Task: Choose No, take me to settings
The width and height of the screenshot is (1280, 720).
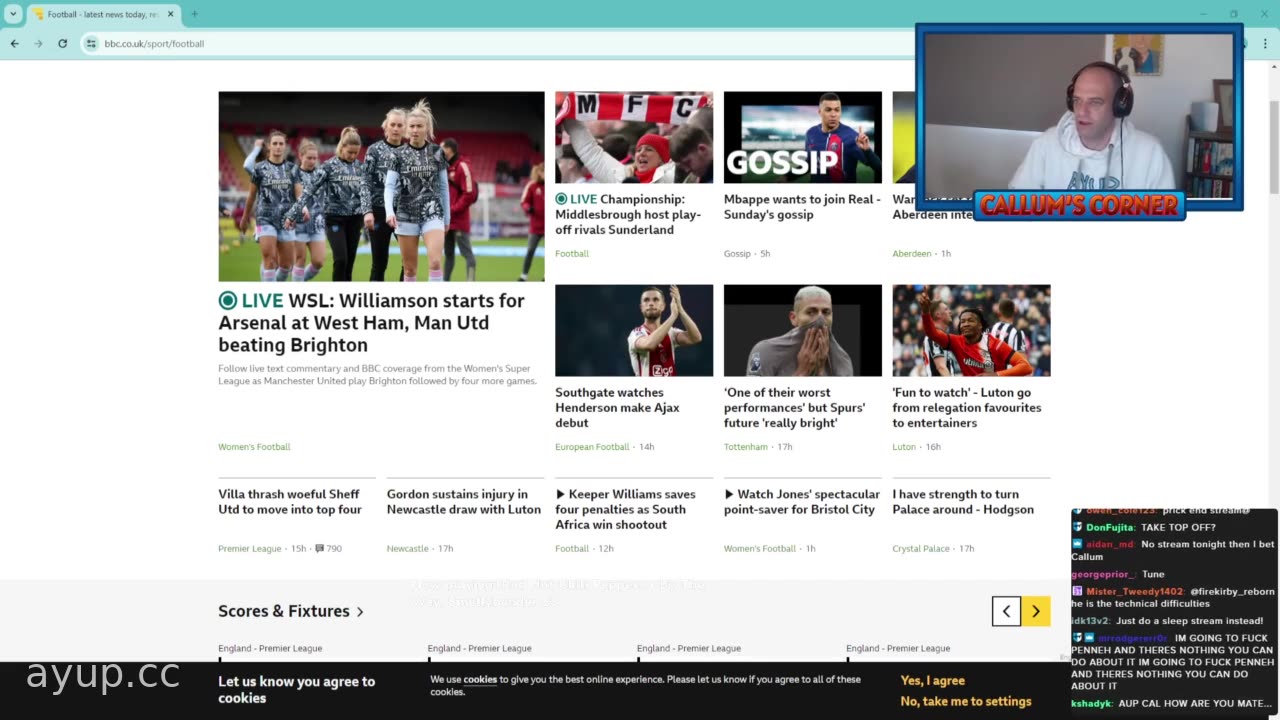Action: pyautogui.click(x=966, y=701)
